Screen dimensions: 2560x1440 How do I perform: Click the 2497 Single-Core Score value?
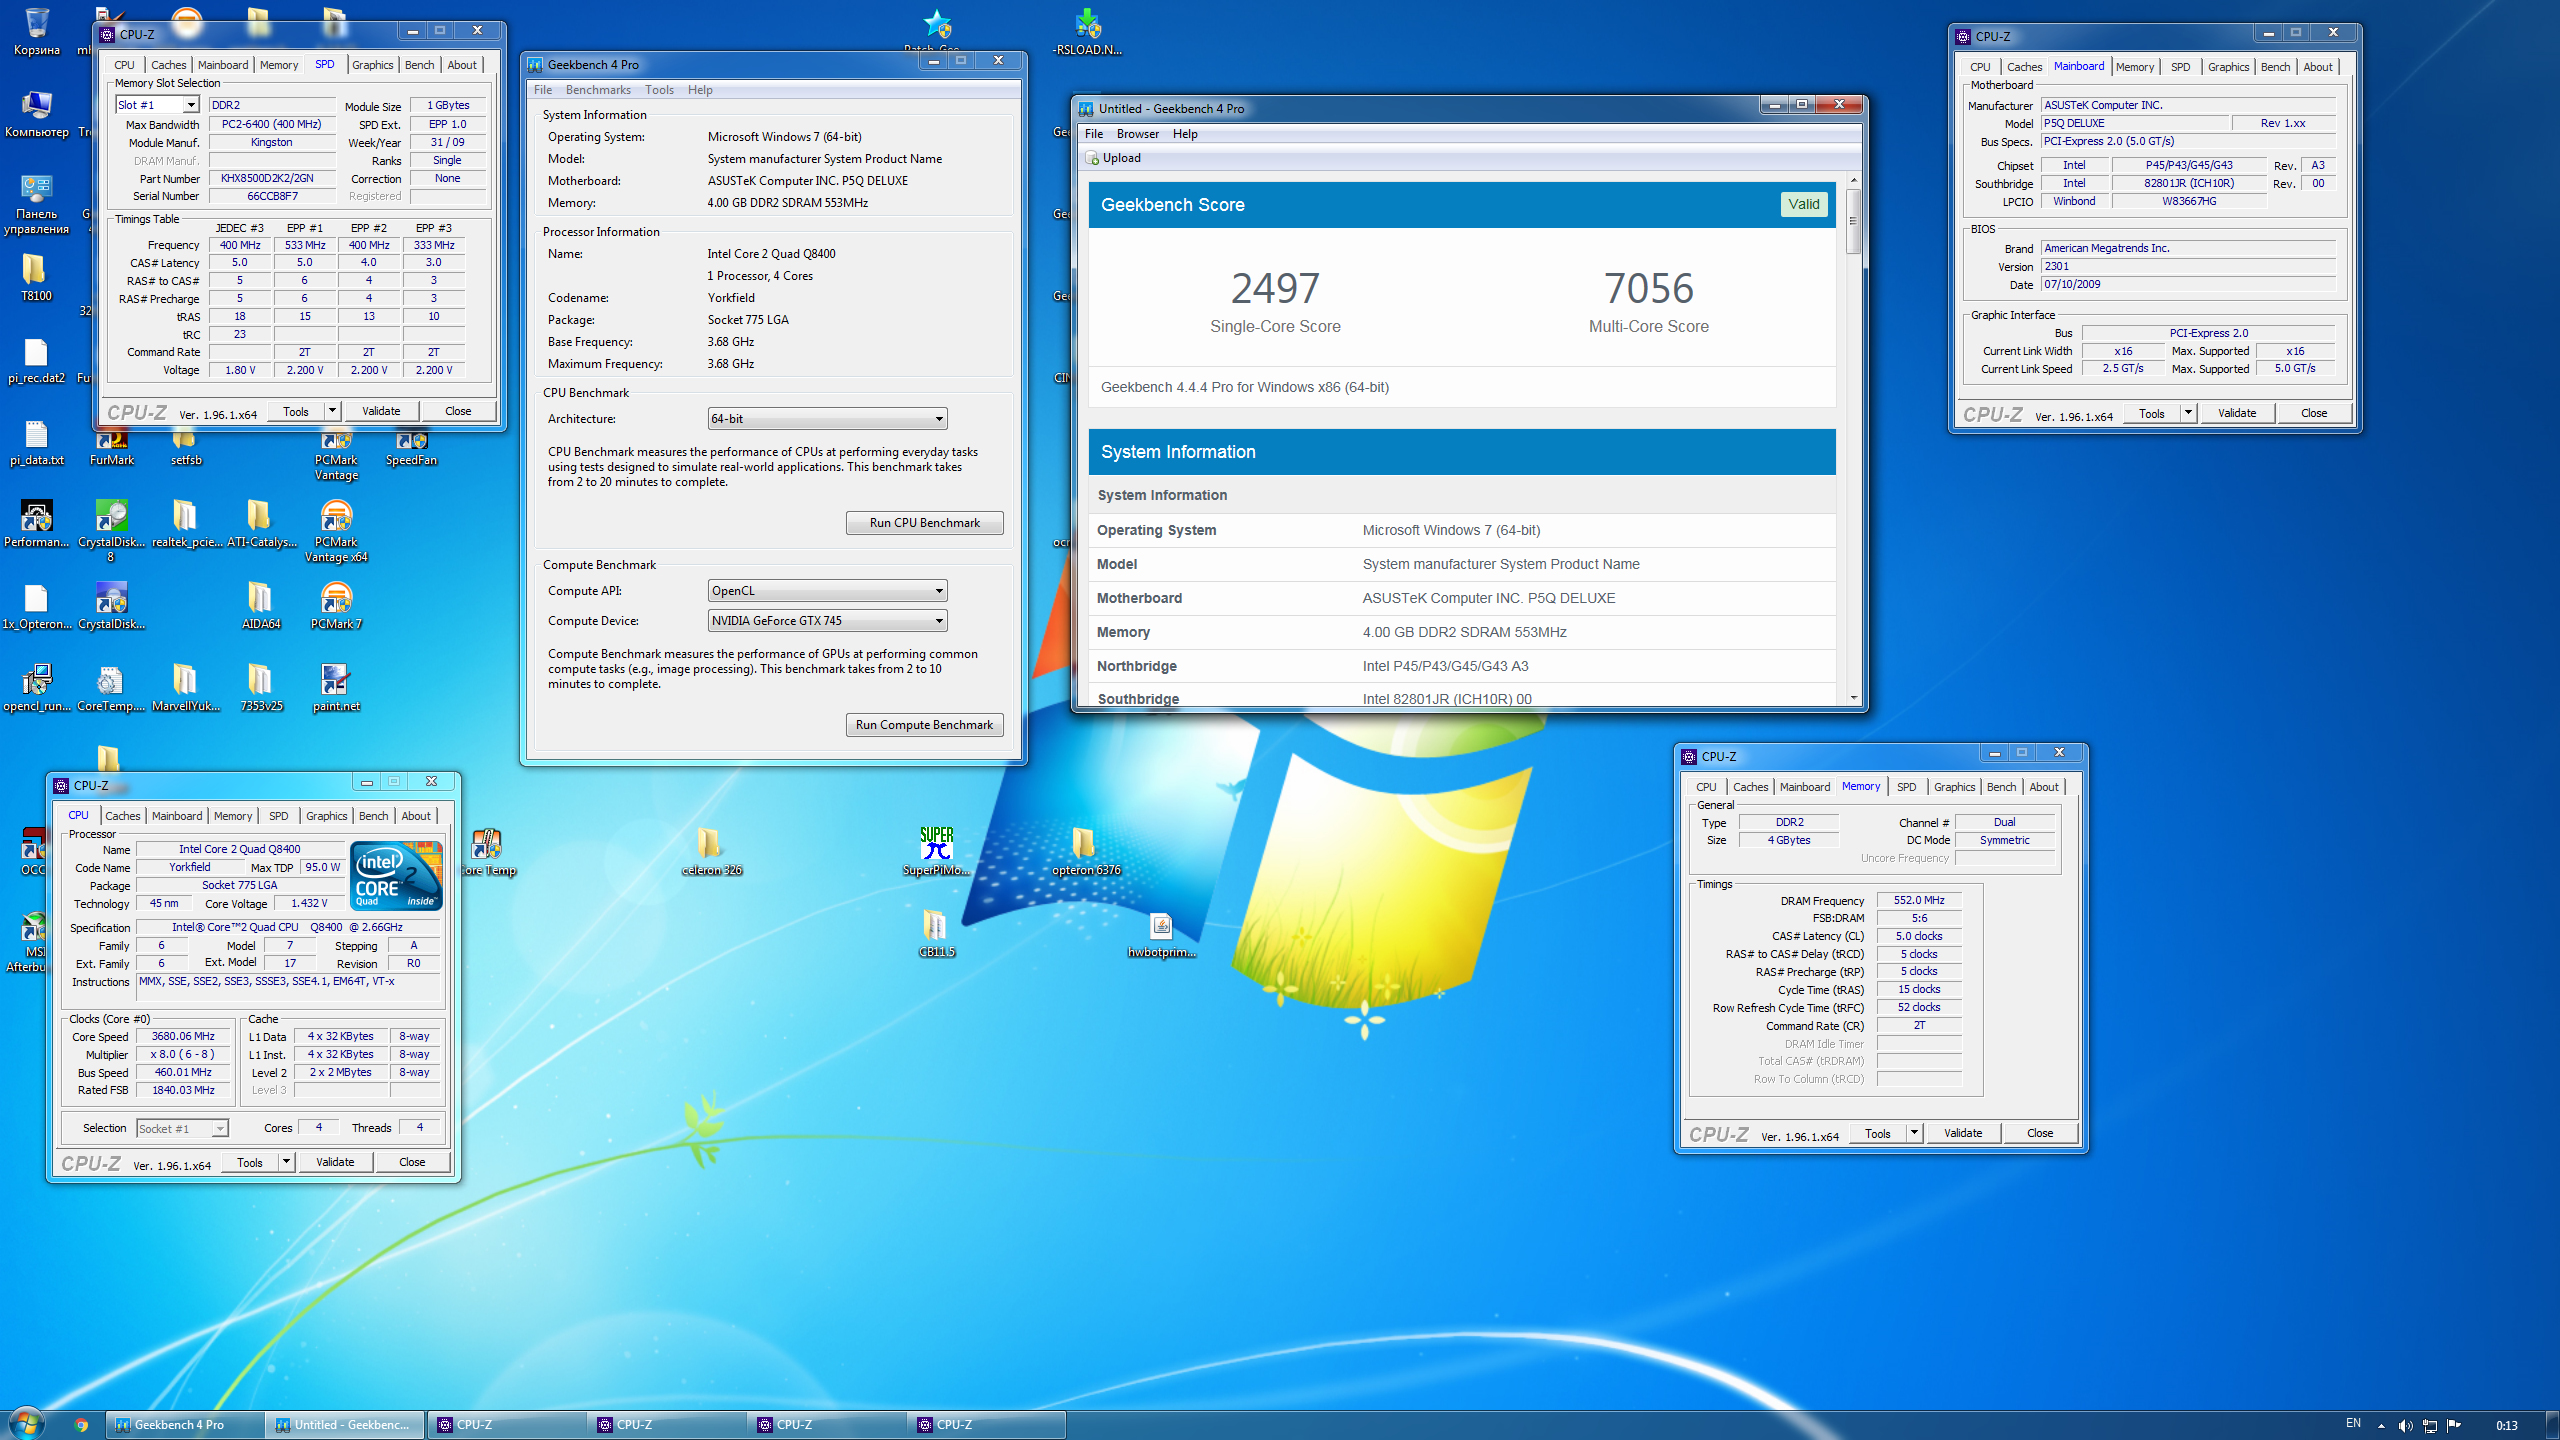click(x=1275, y=289)
